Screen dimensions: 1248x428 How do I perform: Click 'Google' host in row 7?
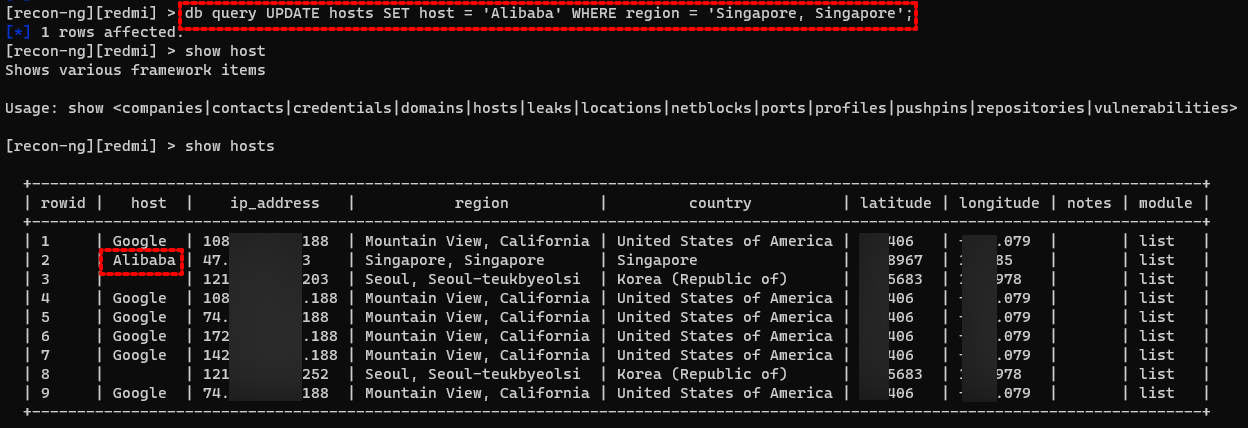click(140, 355)
